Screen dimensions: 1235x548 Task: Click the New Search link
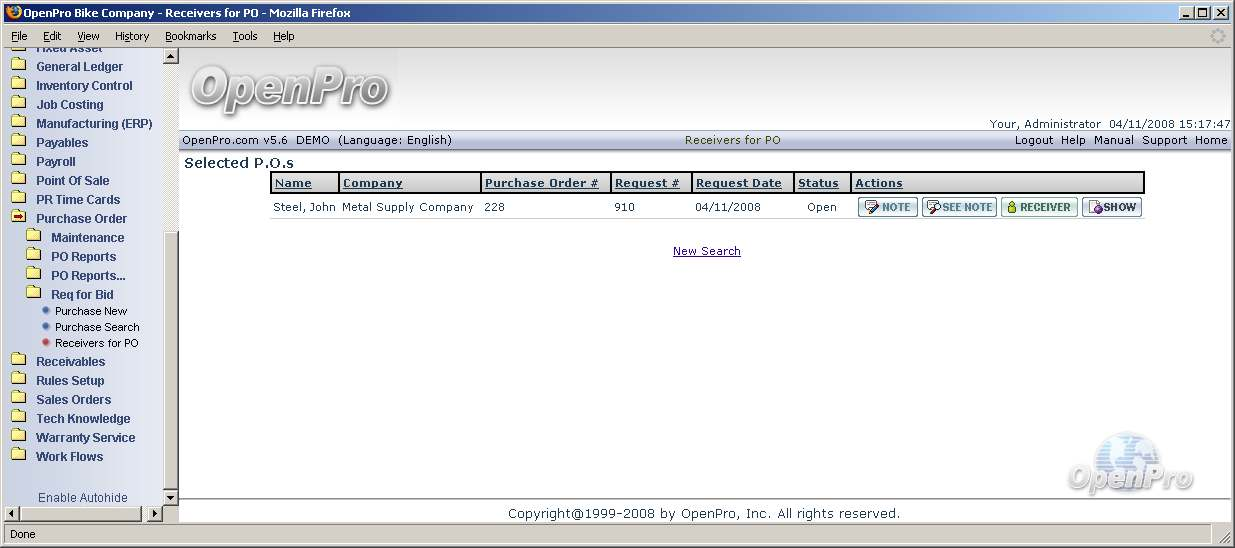click(x=706, y=251)
